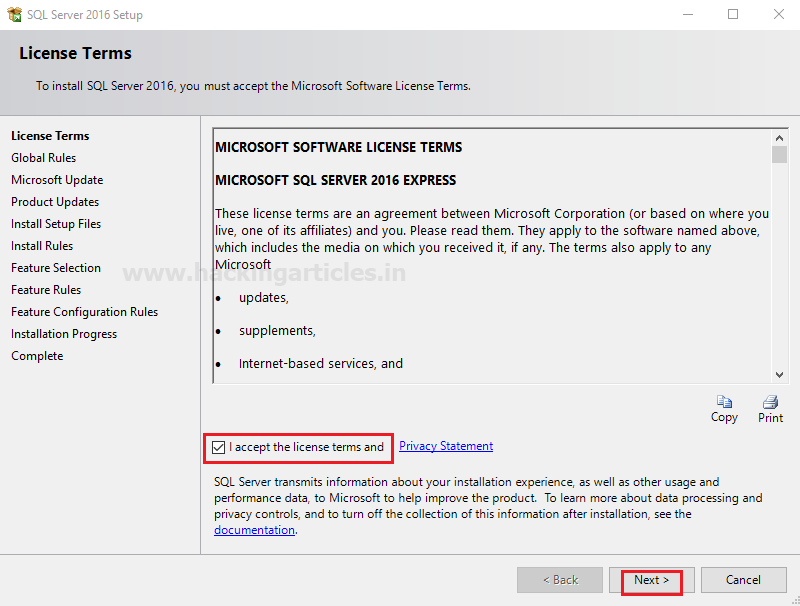
Task: Select Feature Selection step in sidebar
Action: pyautogui.click(x=56, y=268)
